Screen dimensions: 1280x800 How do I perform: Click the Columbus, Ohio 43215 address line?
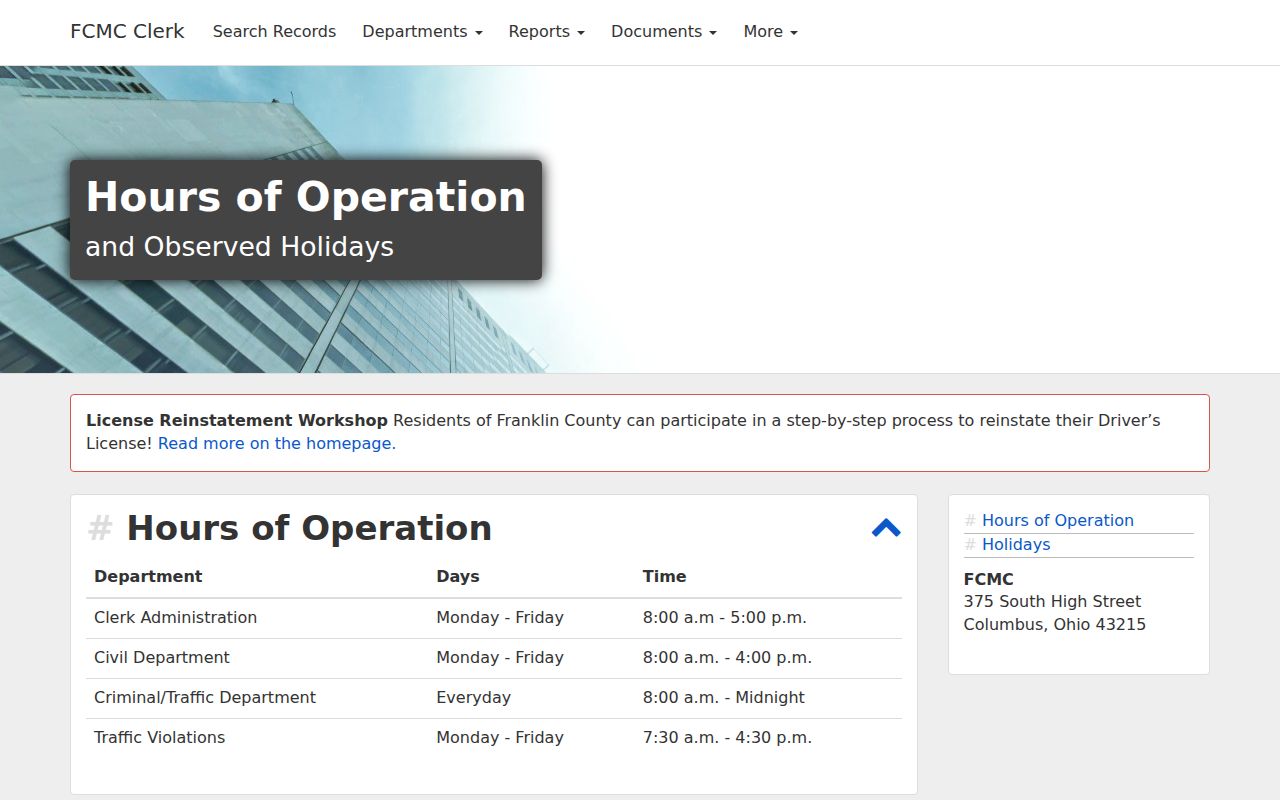tap(1055, 624)
